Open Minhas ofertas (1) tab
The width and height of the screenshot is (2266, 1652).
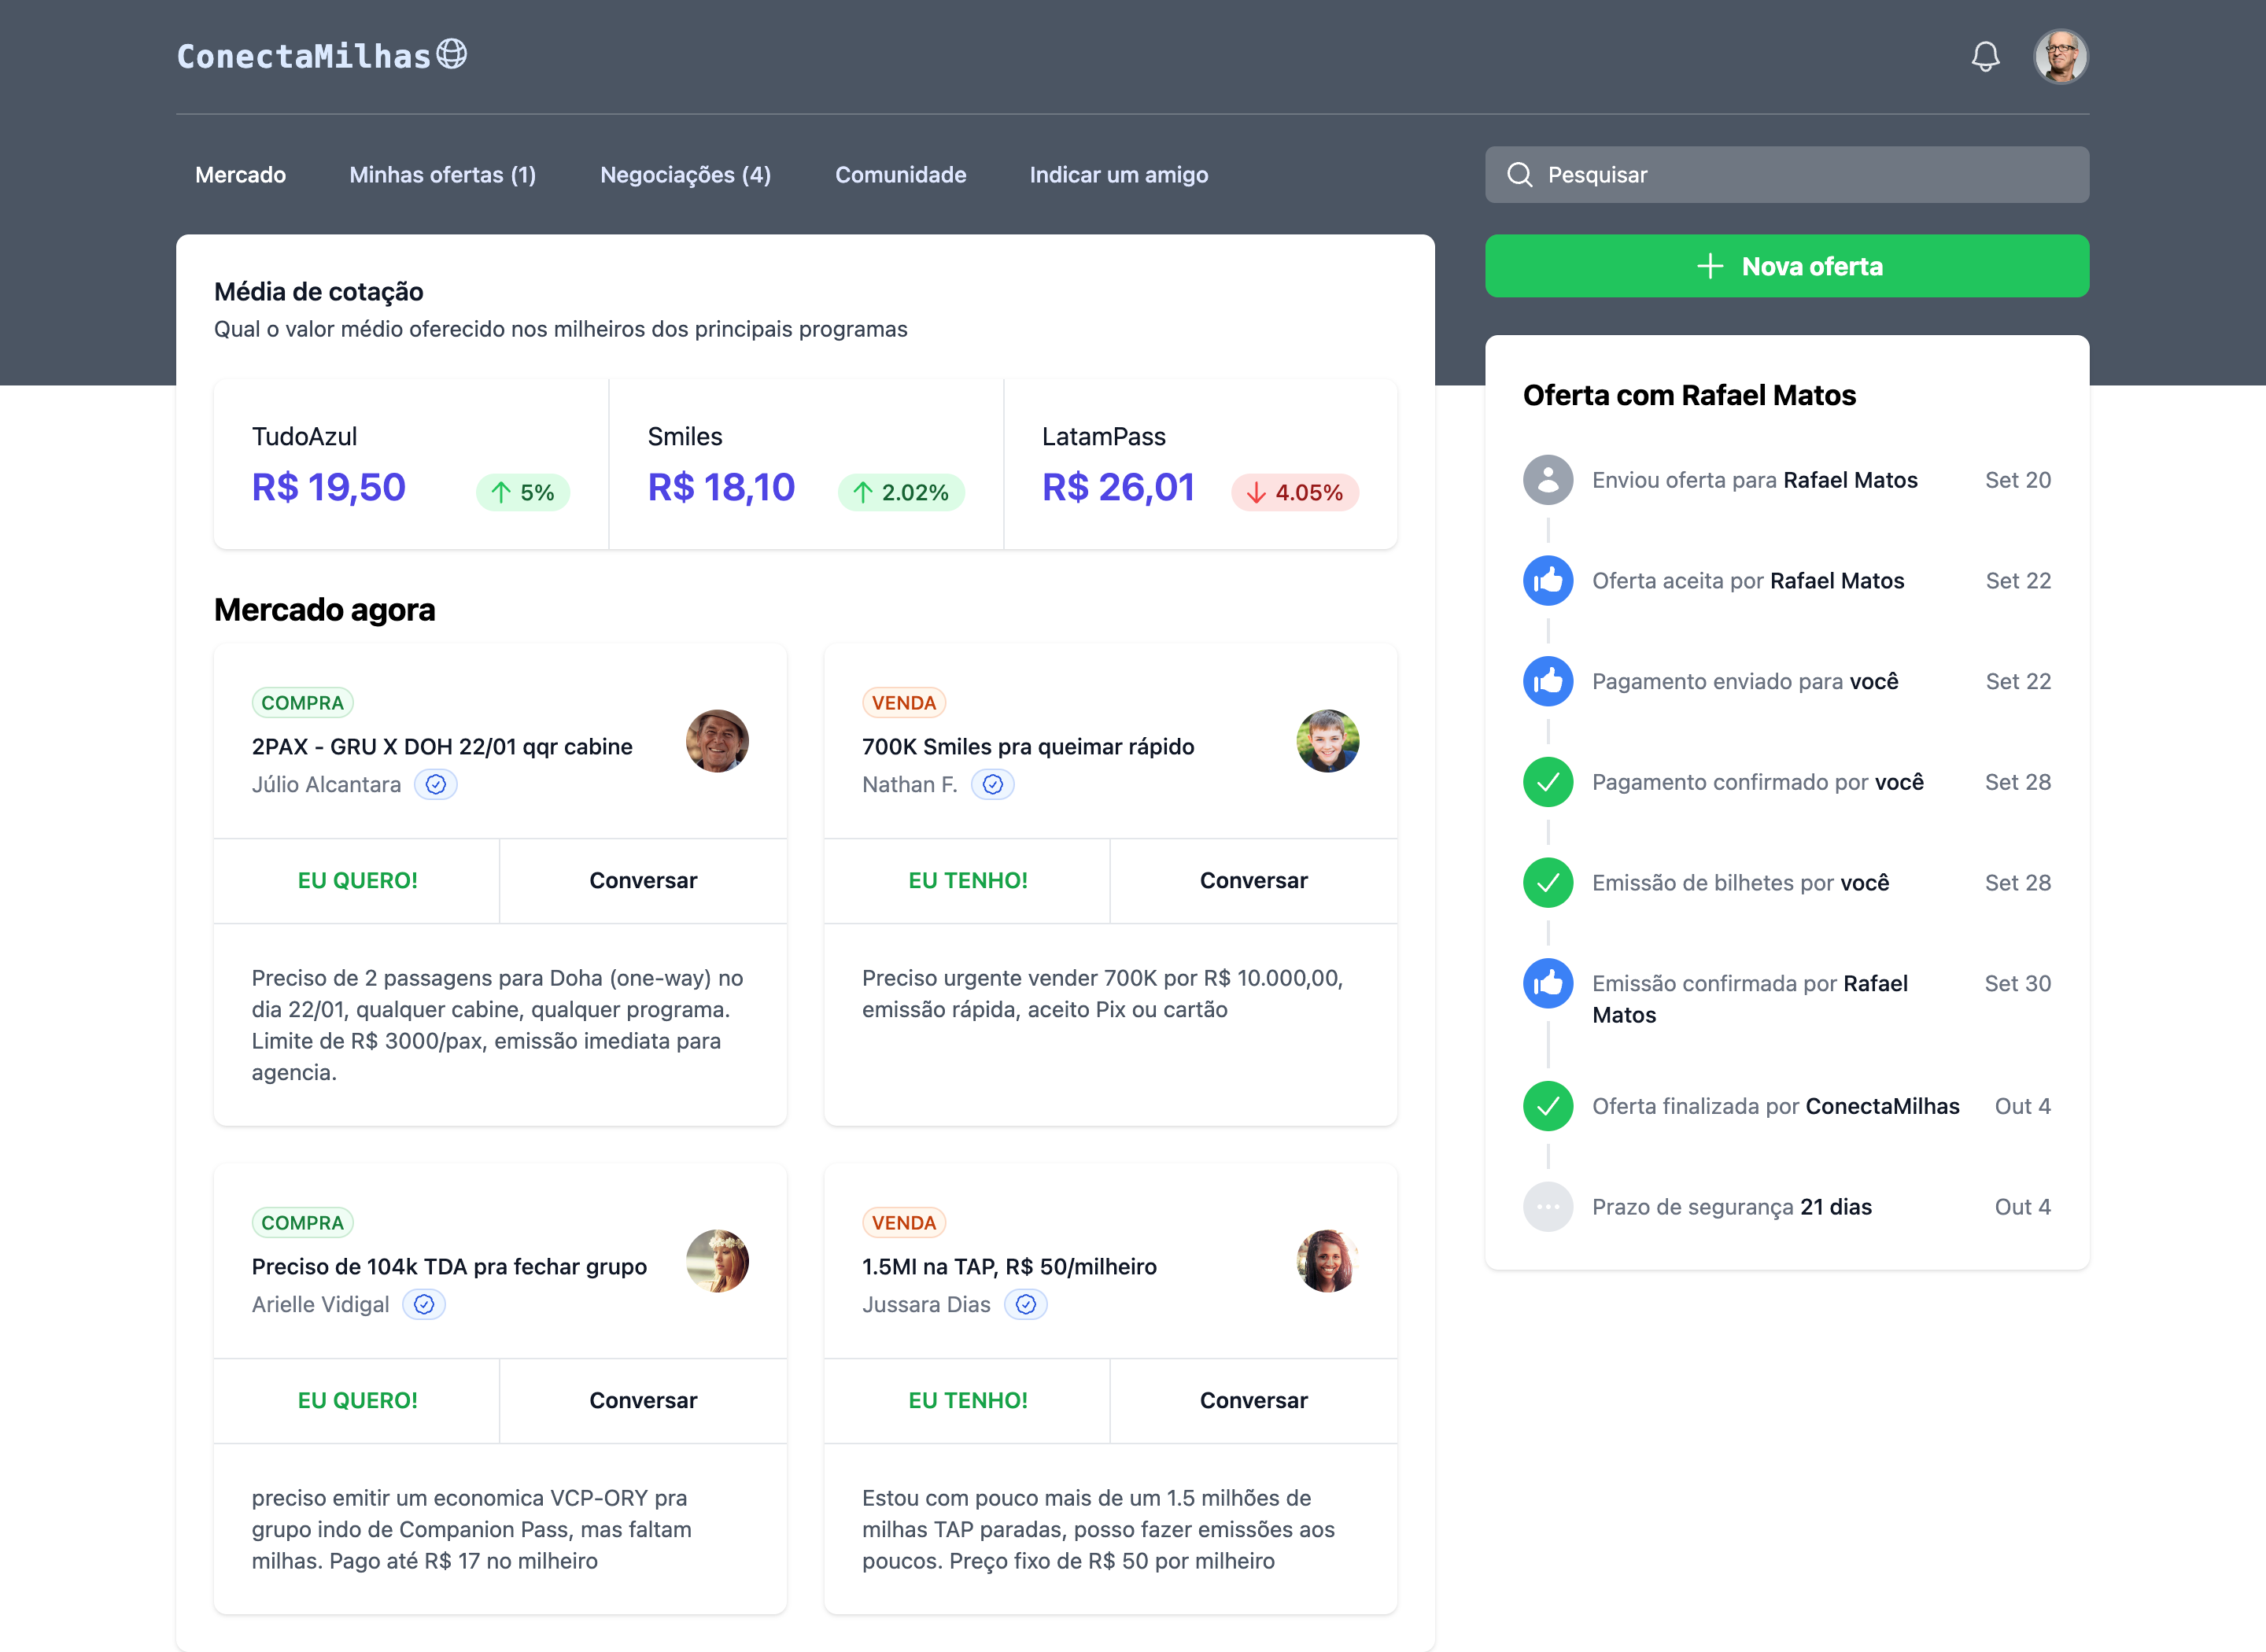[x=442, y=175]
